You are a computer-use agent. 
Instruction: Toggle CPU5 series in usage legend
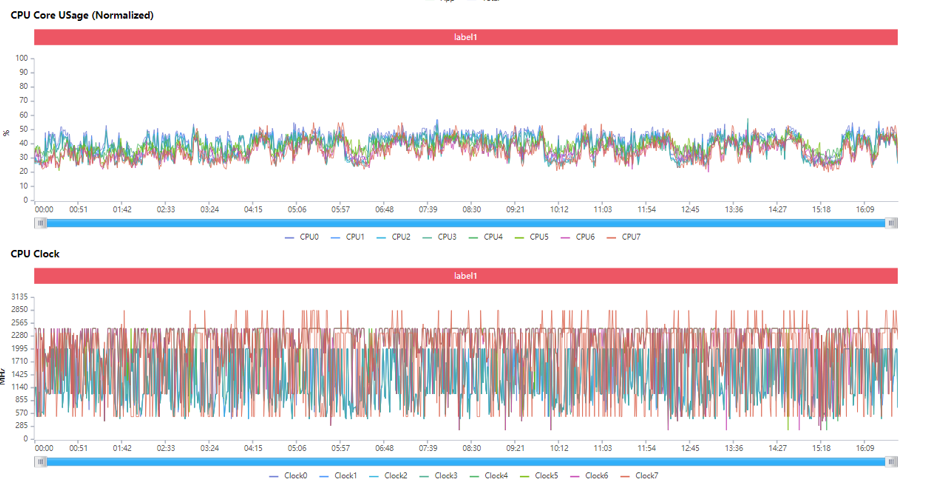pos(532,237)
